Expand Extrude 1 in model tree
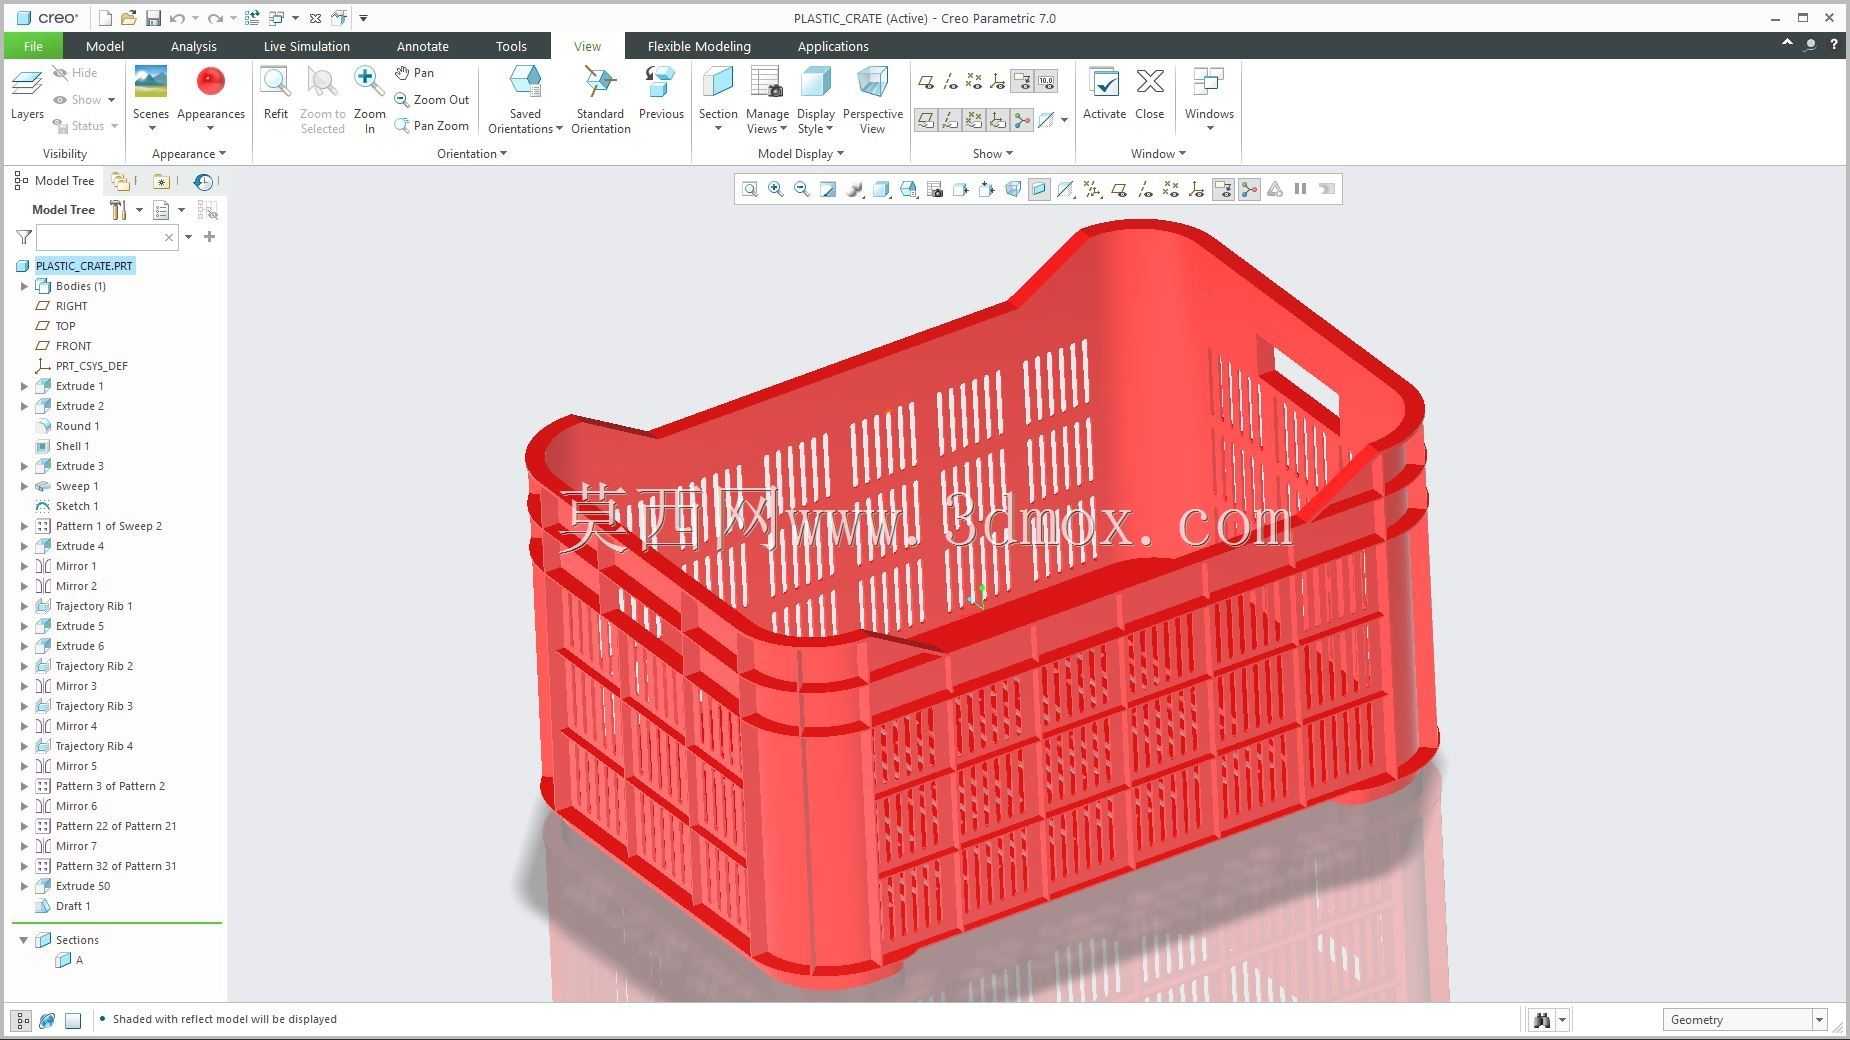 coord(25,386)
